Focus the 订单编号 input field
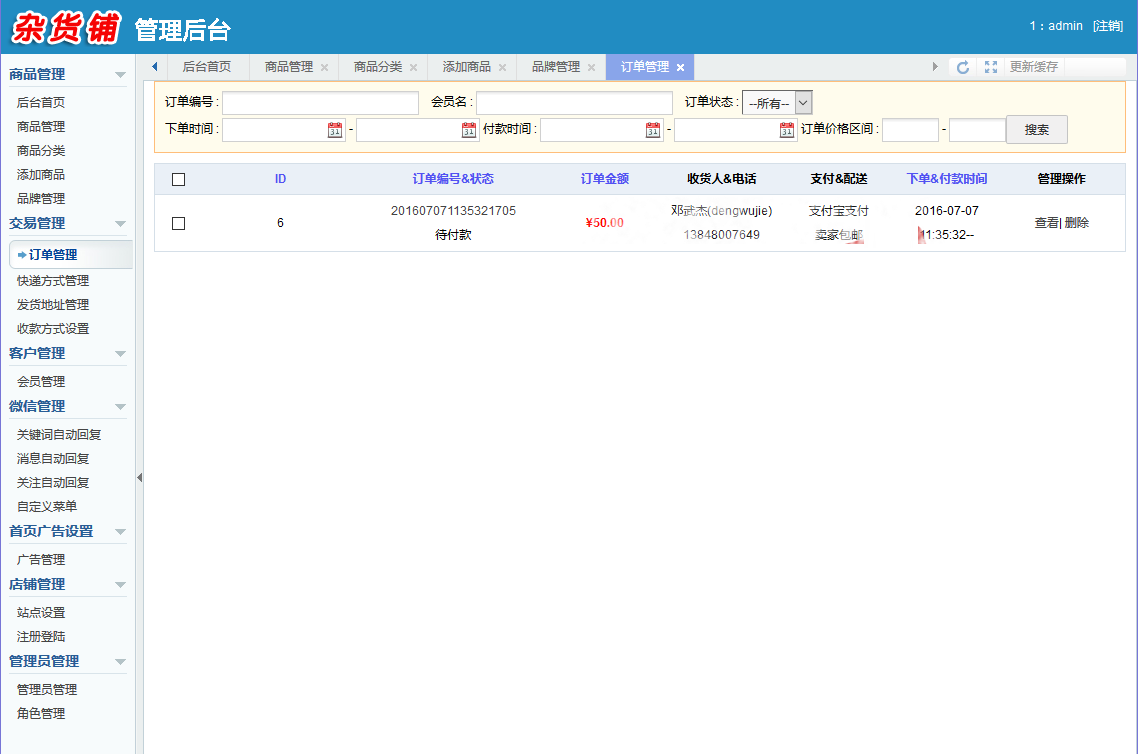This screenshot has width=1138, height=754. tap(320, 103)
